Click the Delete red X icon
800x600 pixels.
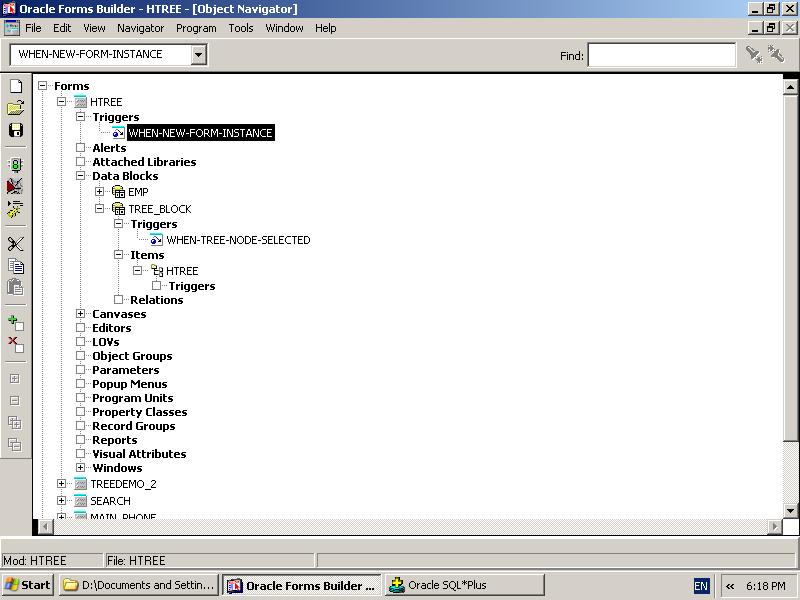(x=15, y=344)
